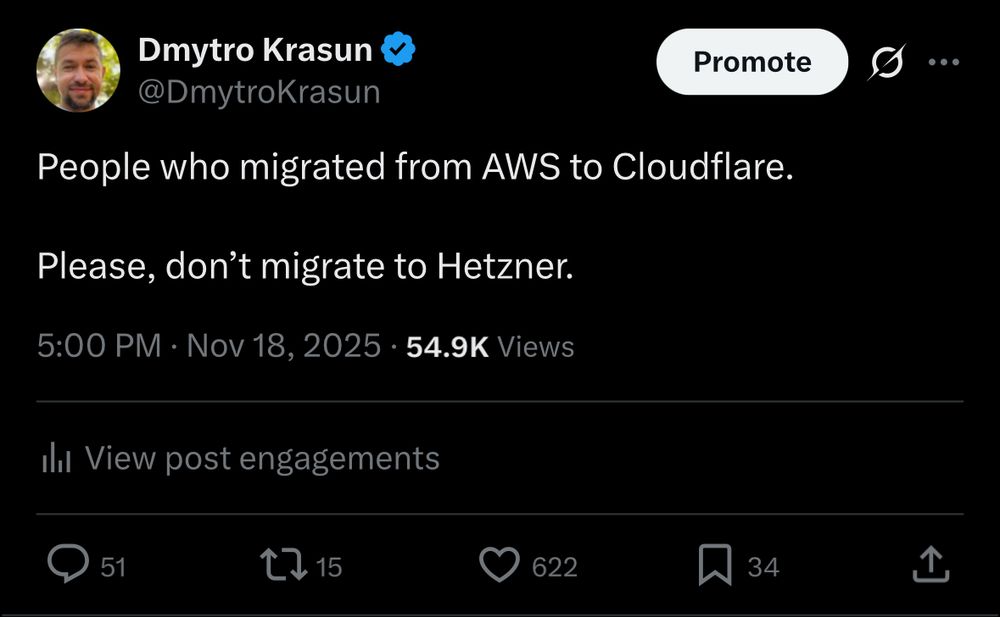Click the bar chart analytics icon
1000x617 pixels.
coord(55,459)
